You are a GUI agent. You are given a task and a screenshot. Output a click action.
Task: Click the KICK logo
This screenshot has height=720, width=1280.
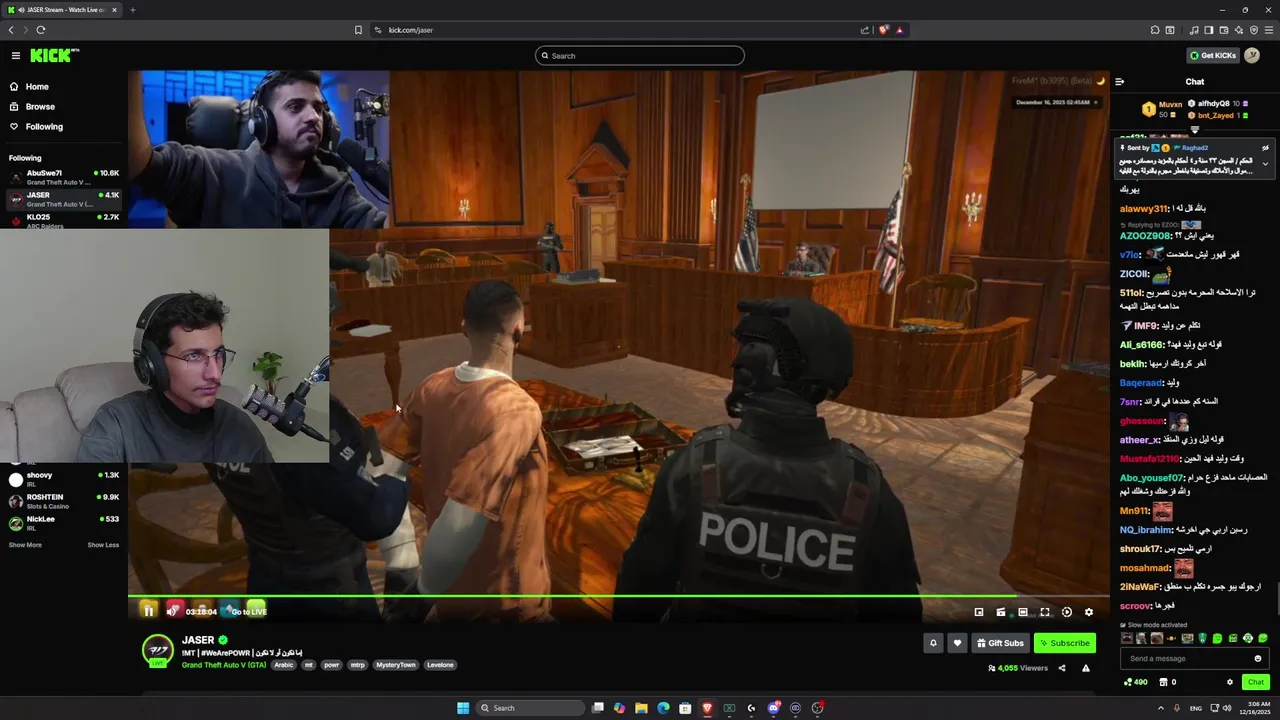coord(54,56)
